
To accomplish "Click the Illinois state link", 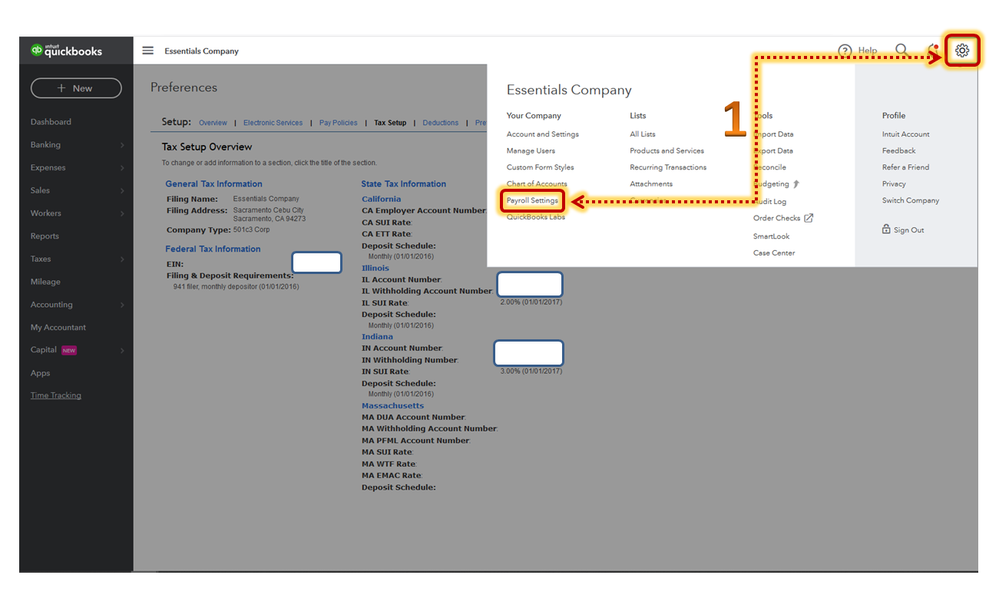I will [375, 268].
